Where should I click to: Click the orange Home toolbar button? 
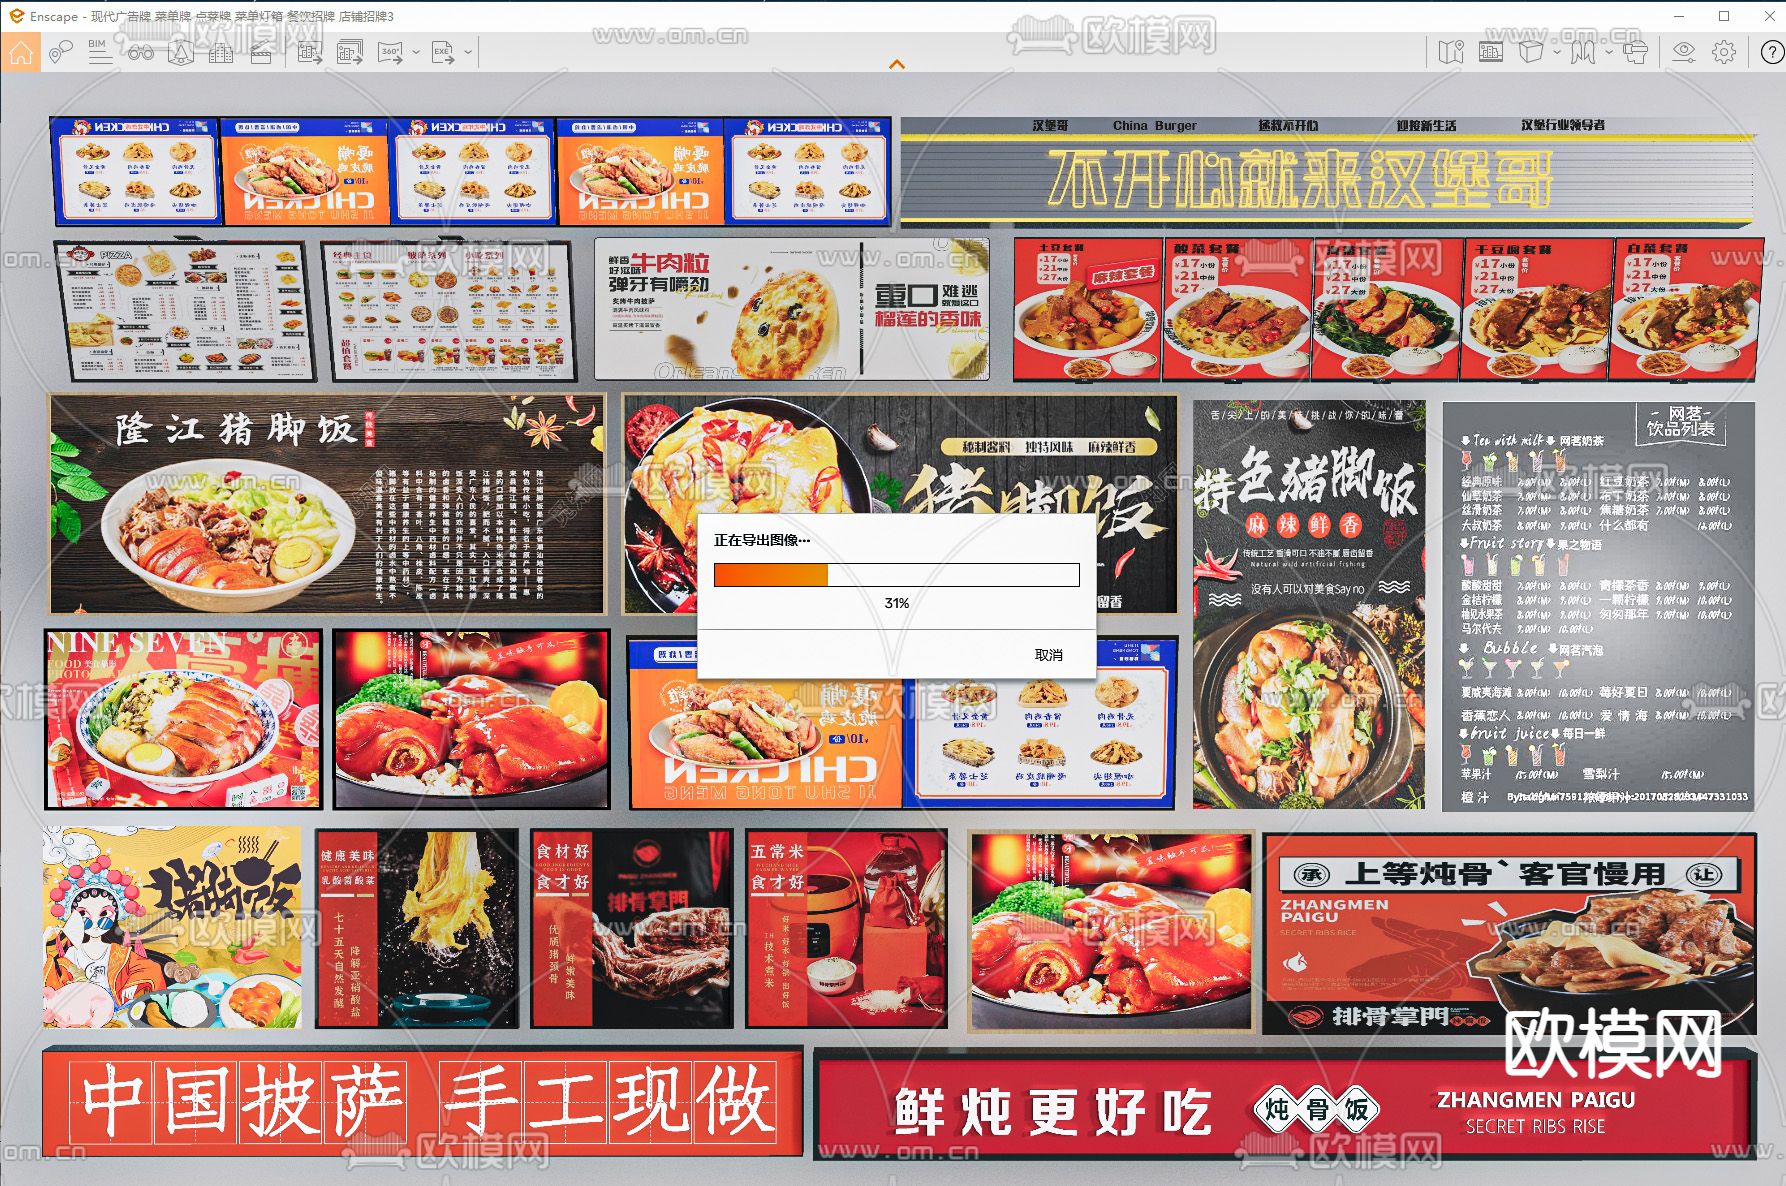21,53
